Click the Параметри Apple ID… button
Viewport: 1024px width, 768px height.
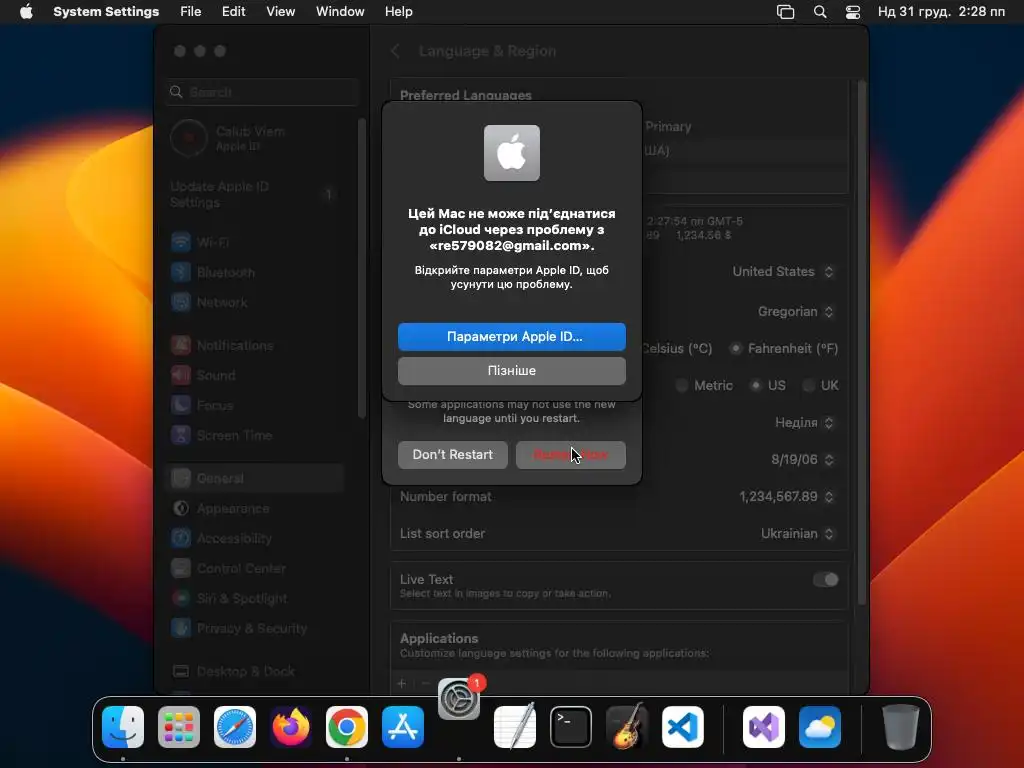[x=512, y=337]
